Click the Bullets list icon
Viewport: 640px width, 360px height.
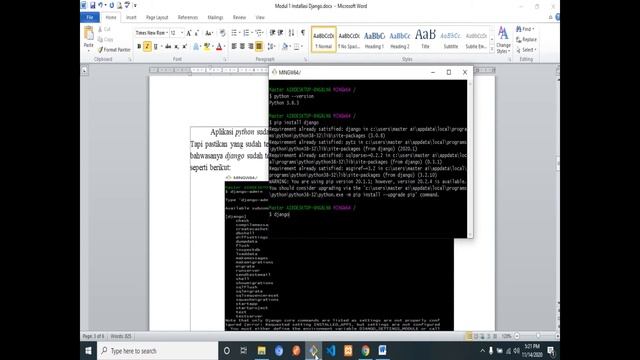pos(234,33)
